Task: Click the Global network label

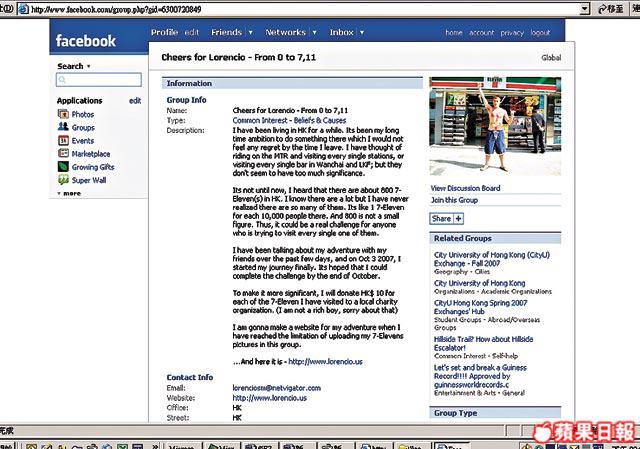Action: [551, 58]
